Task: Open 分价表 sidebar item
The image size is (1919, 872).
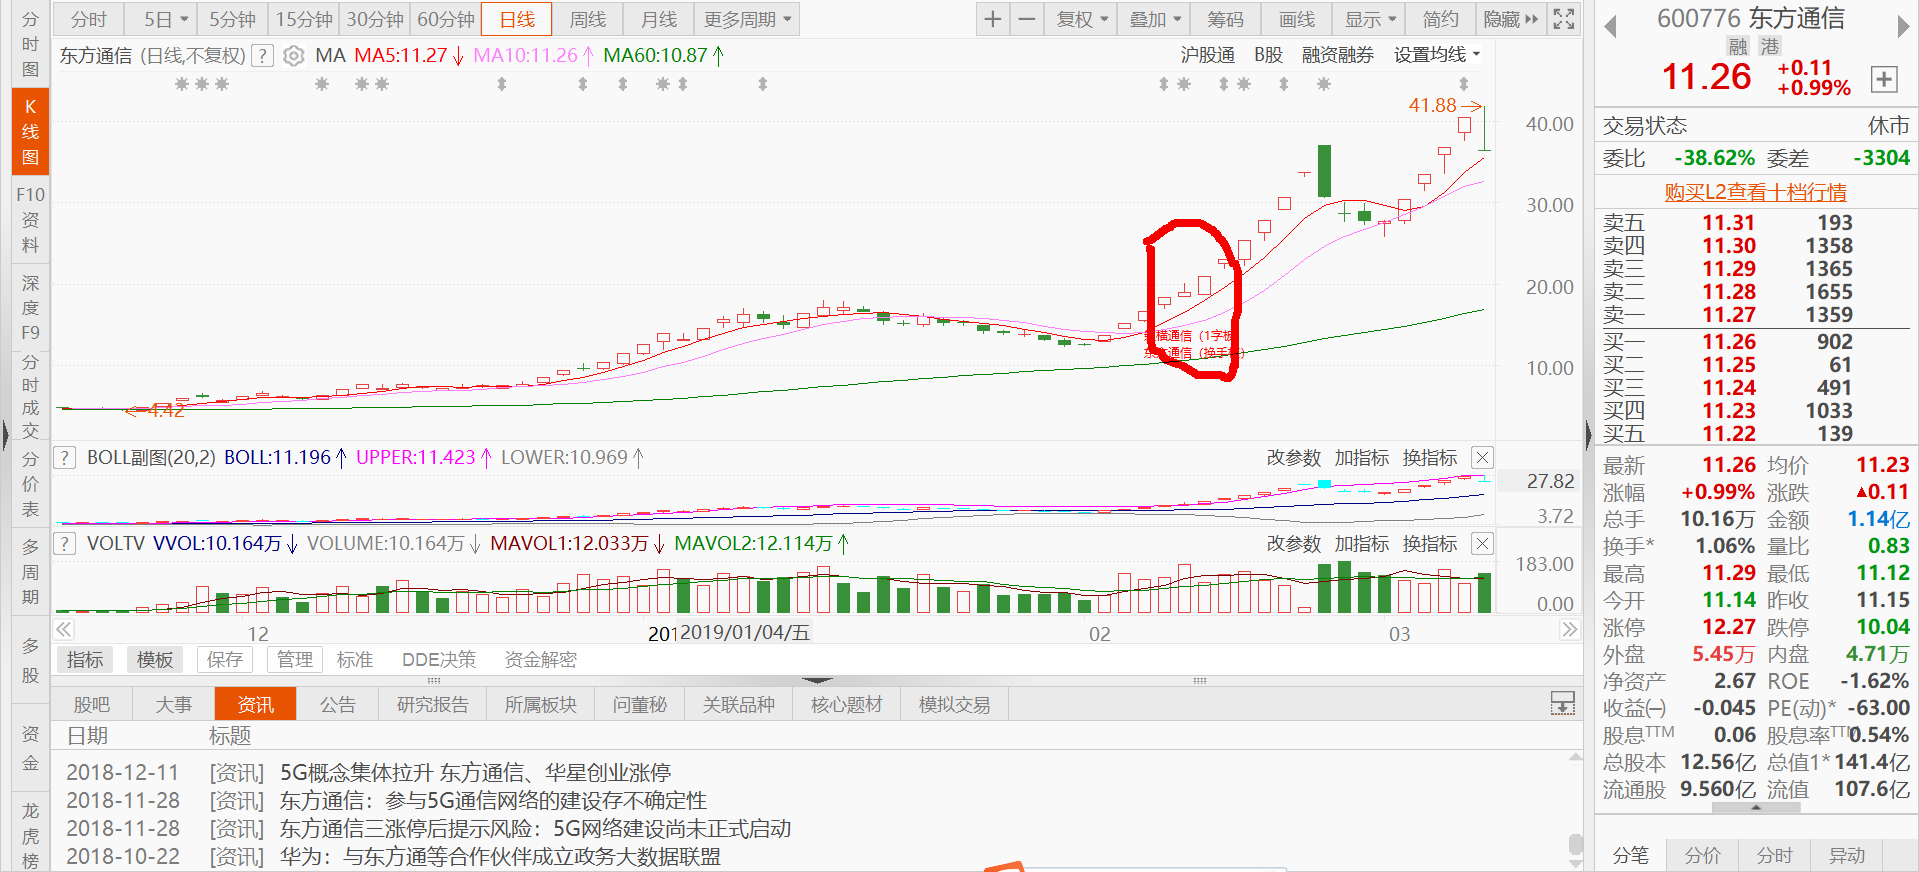Action: 30,484
